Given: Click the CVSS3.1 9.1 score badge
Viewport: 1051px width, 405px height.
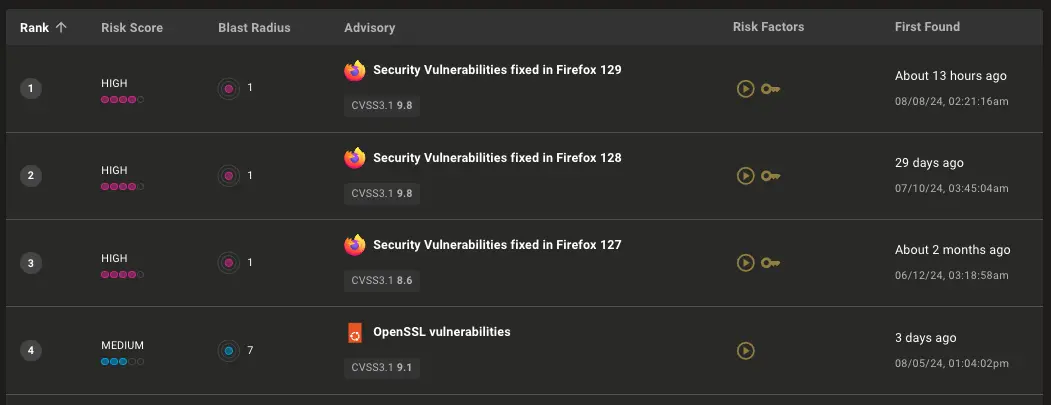Looking at the screenshot, I should click(382, 367).
